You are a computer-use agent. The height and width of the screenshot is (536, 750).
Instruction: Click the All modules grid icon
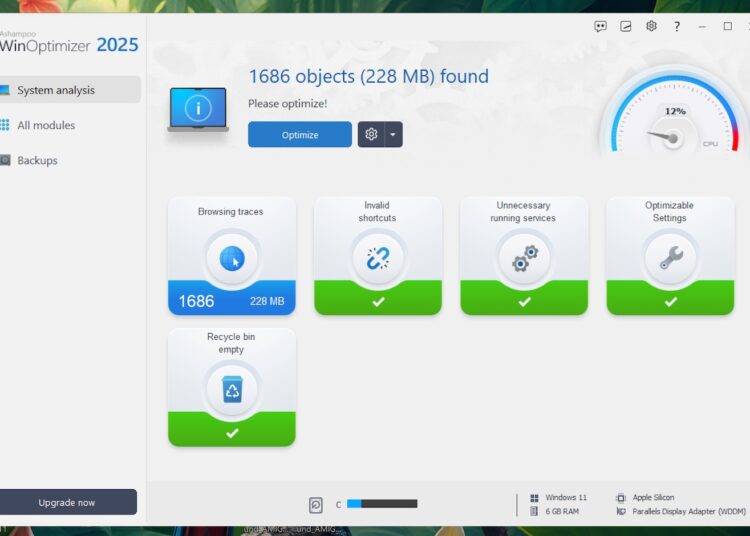click(x=5, y=125)
